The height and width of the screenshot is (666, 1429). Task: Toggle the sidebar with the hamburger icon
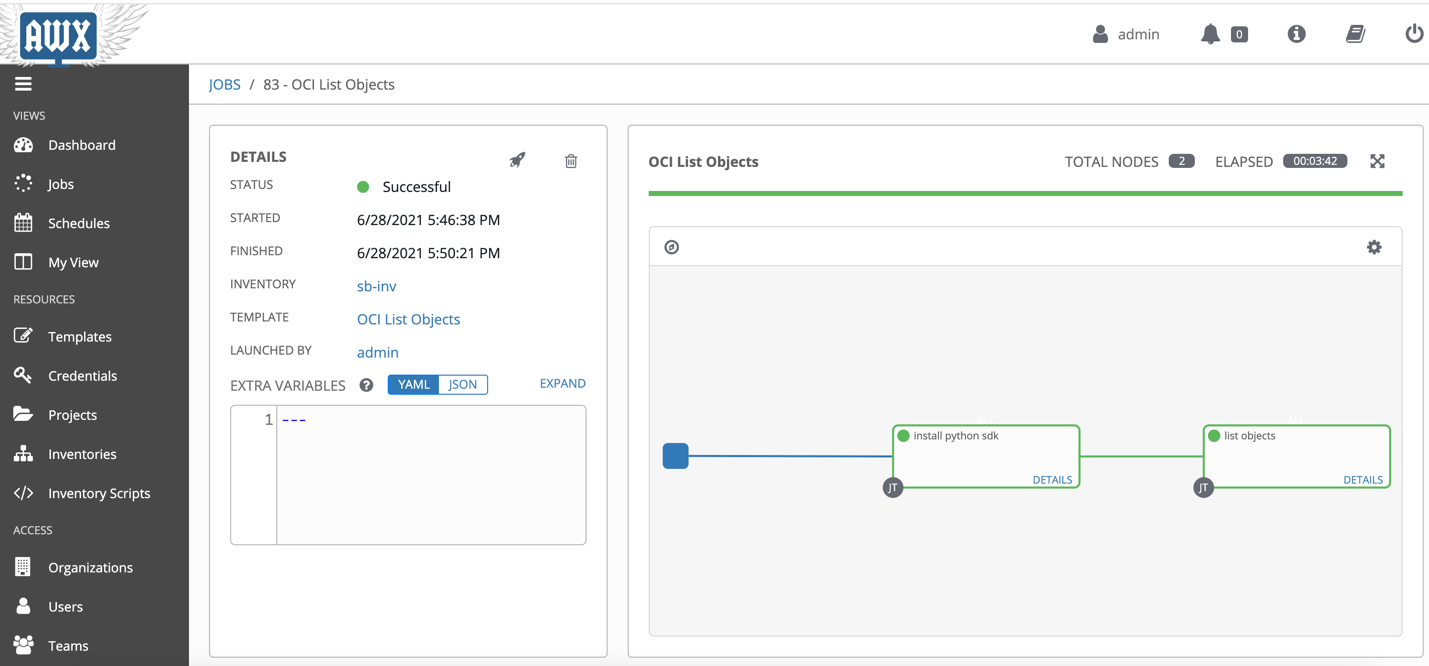pyautogui.click(x=23, y=83)
